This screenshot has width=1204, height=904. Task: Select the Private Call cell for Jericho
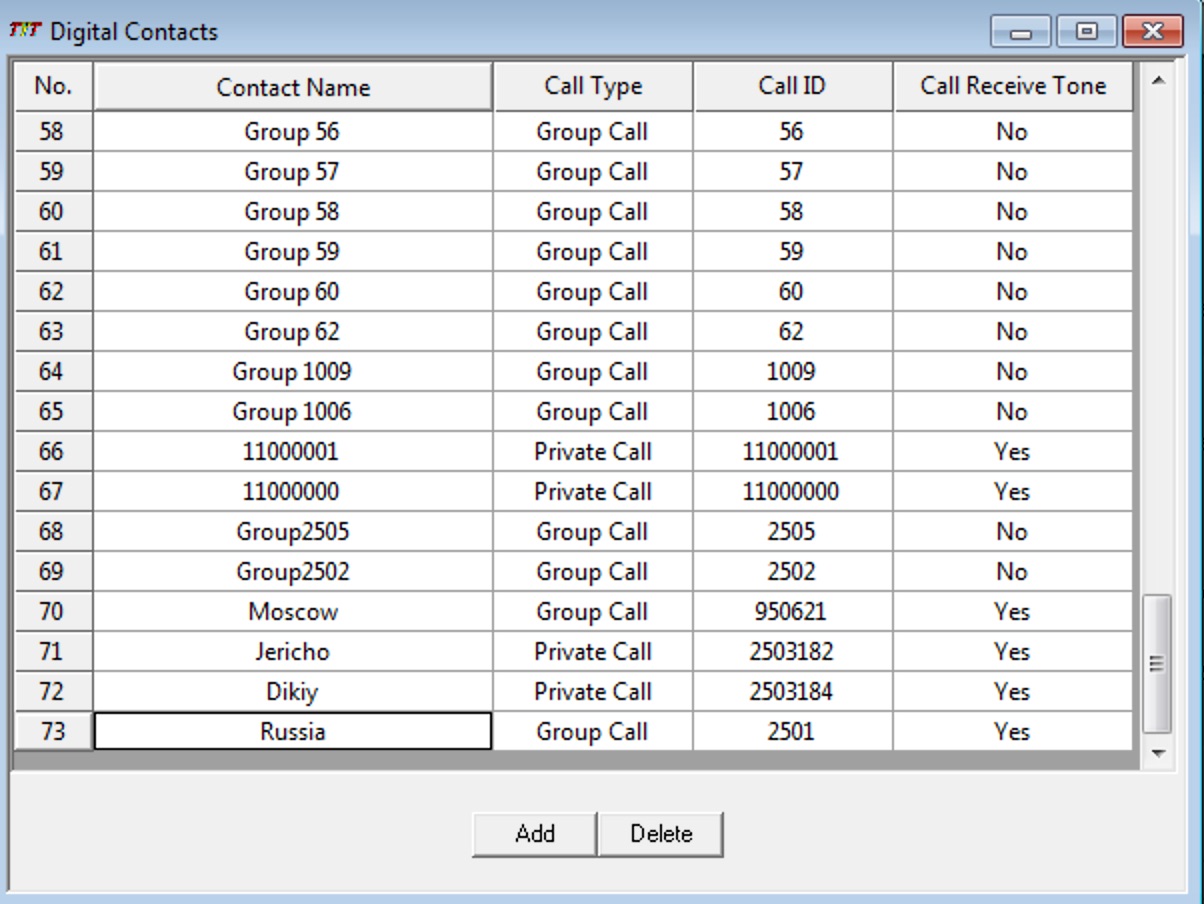point(593,651)
